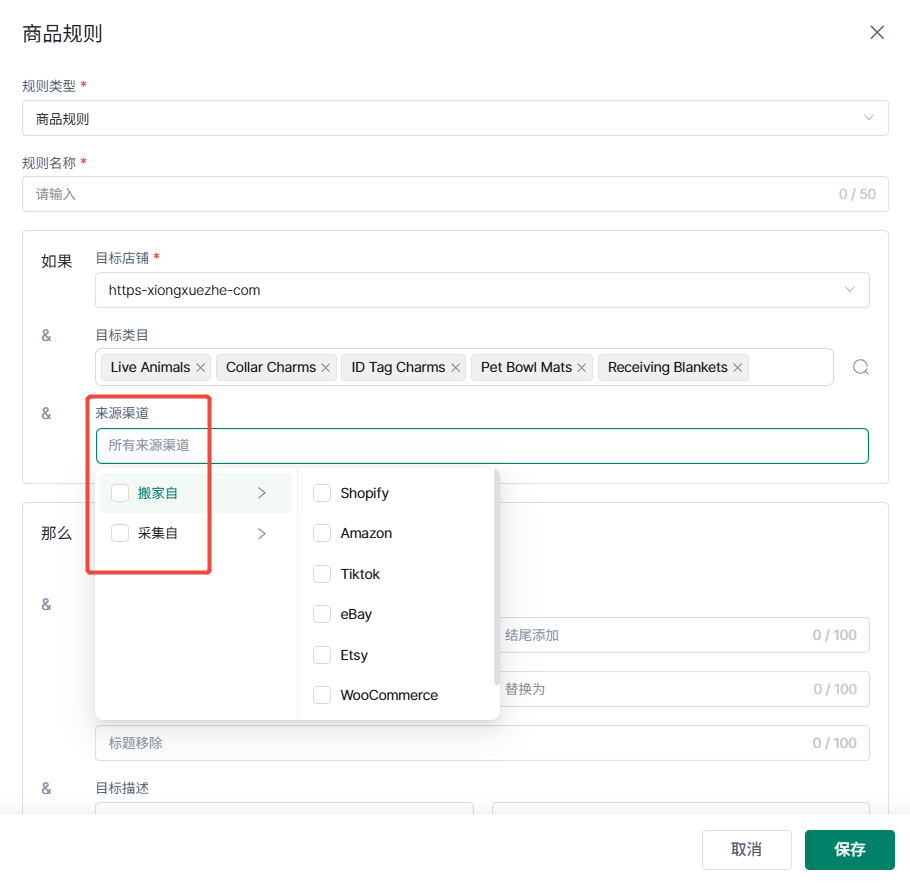Image resolution: width=910 pixels, height=885 pixels.
Task: Check the Shopify source option
Action: (x=322, y=493)
